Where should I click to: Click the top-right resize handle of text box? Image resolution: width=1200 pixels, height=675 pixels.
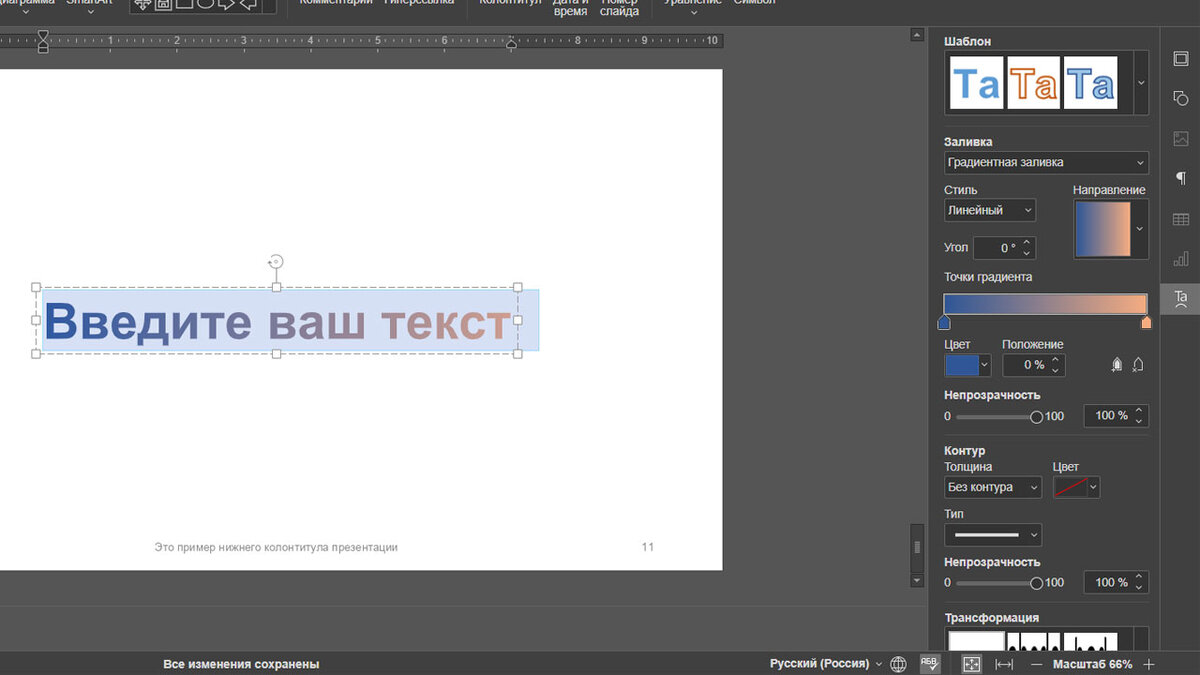point(518,287)
